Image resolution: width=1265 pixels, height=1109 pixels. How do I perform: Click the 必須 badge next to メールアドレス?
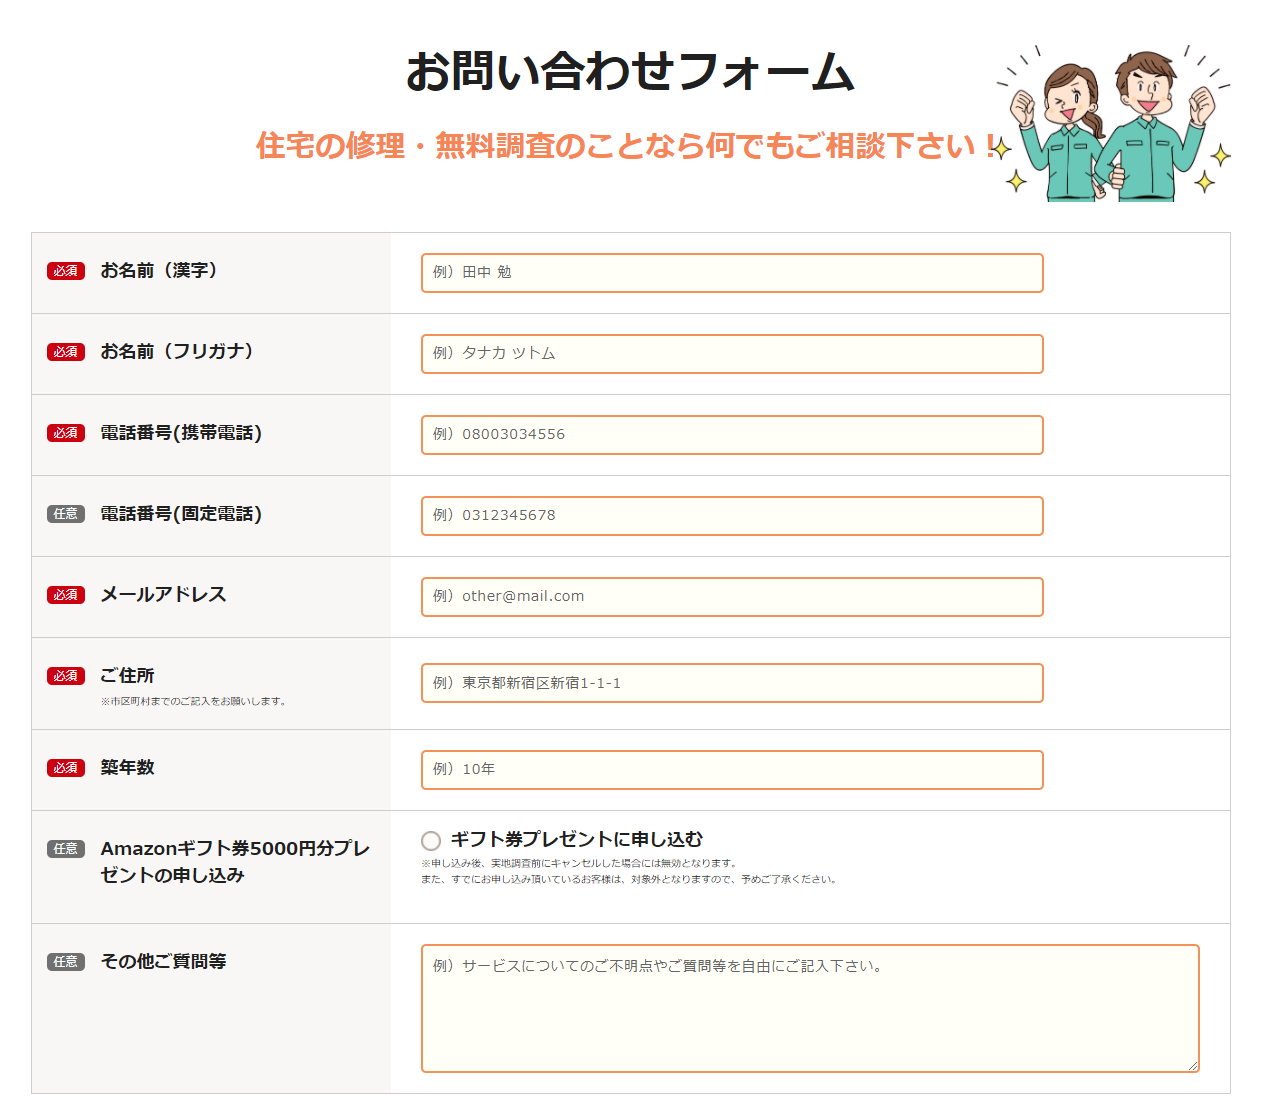click(x=66, y=595)
